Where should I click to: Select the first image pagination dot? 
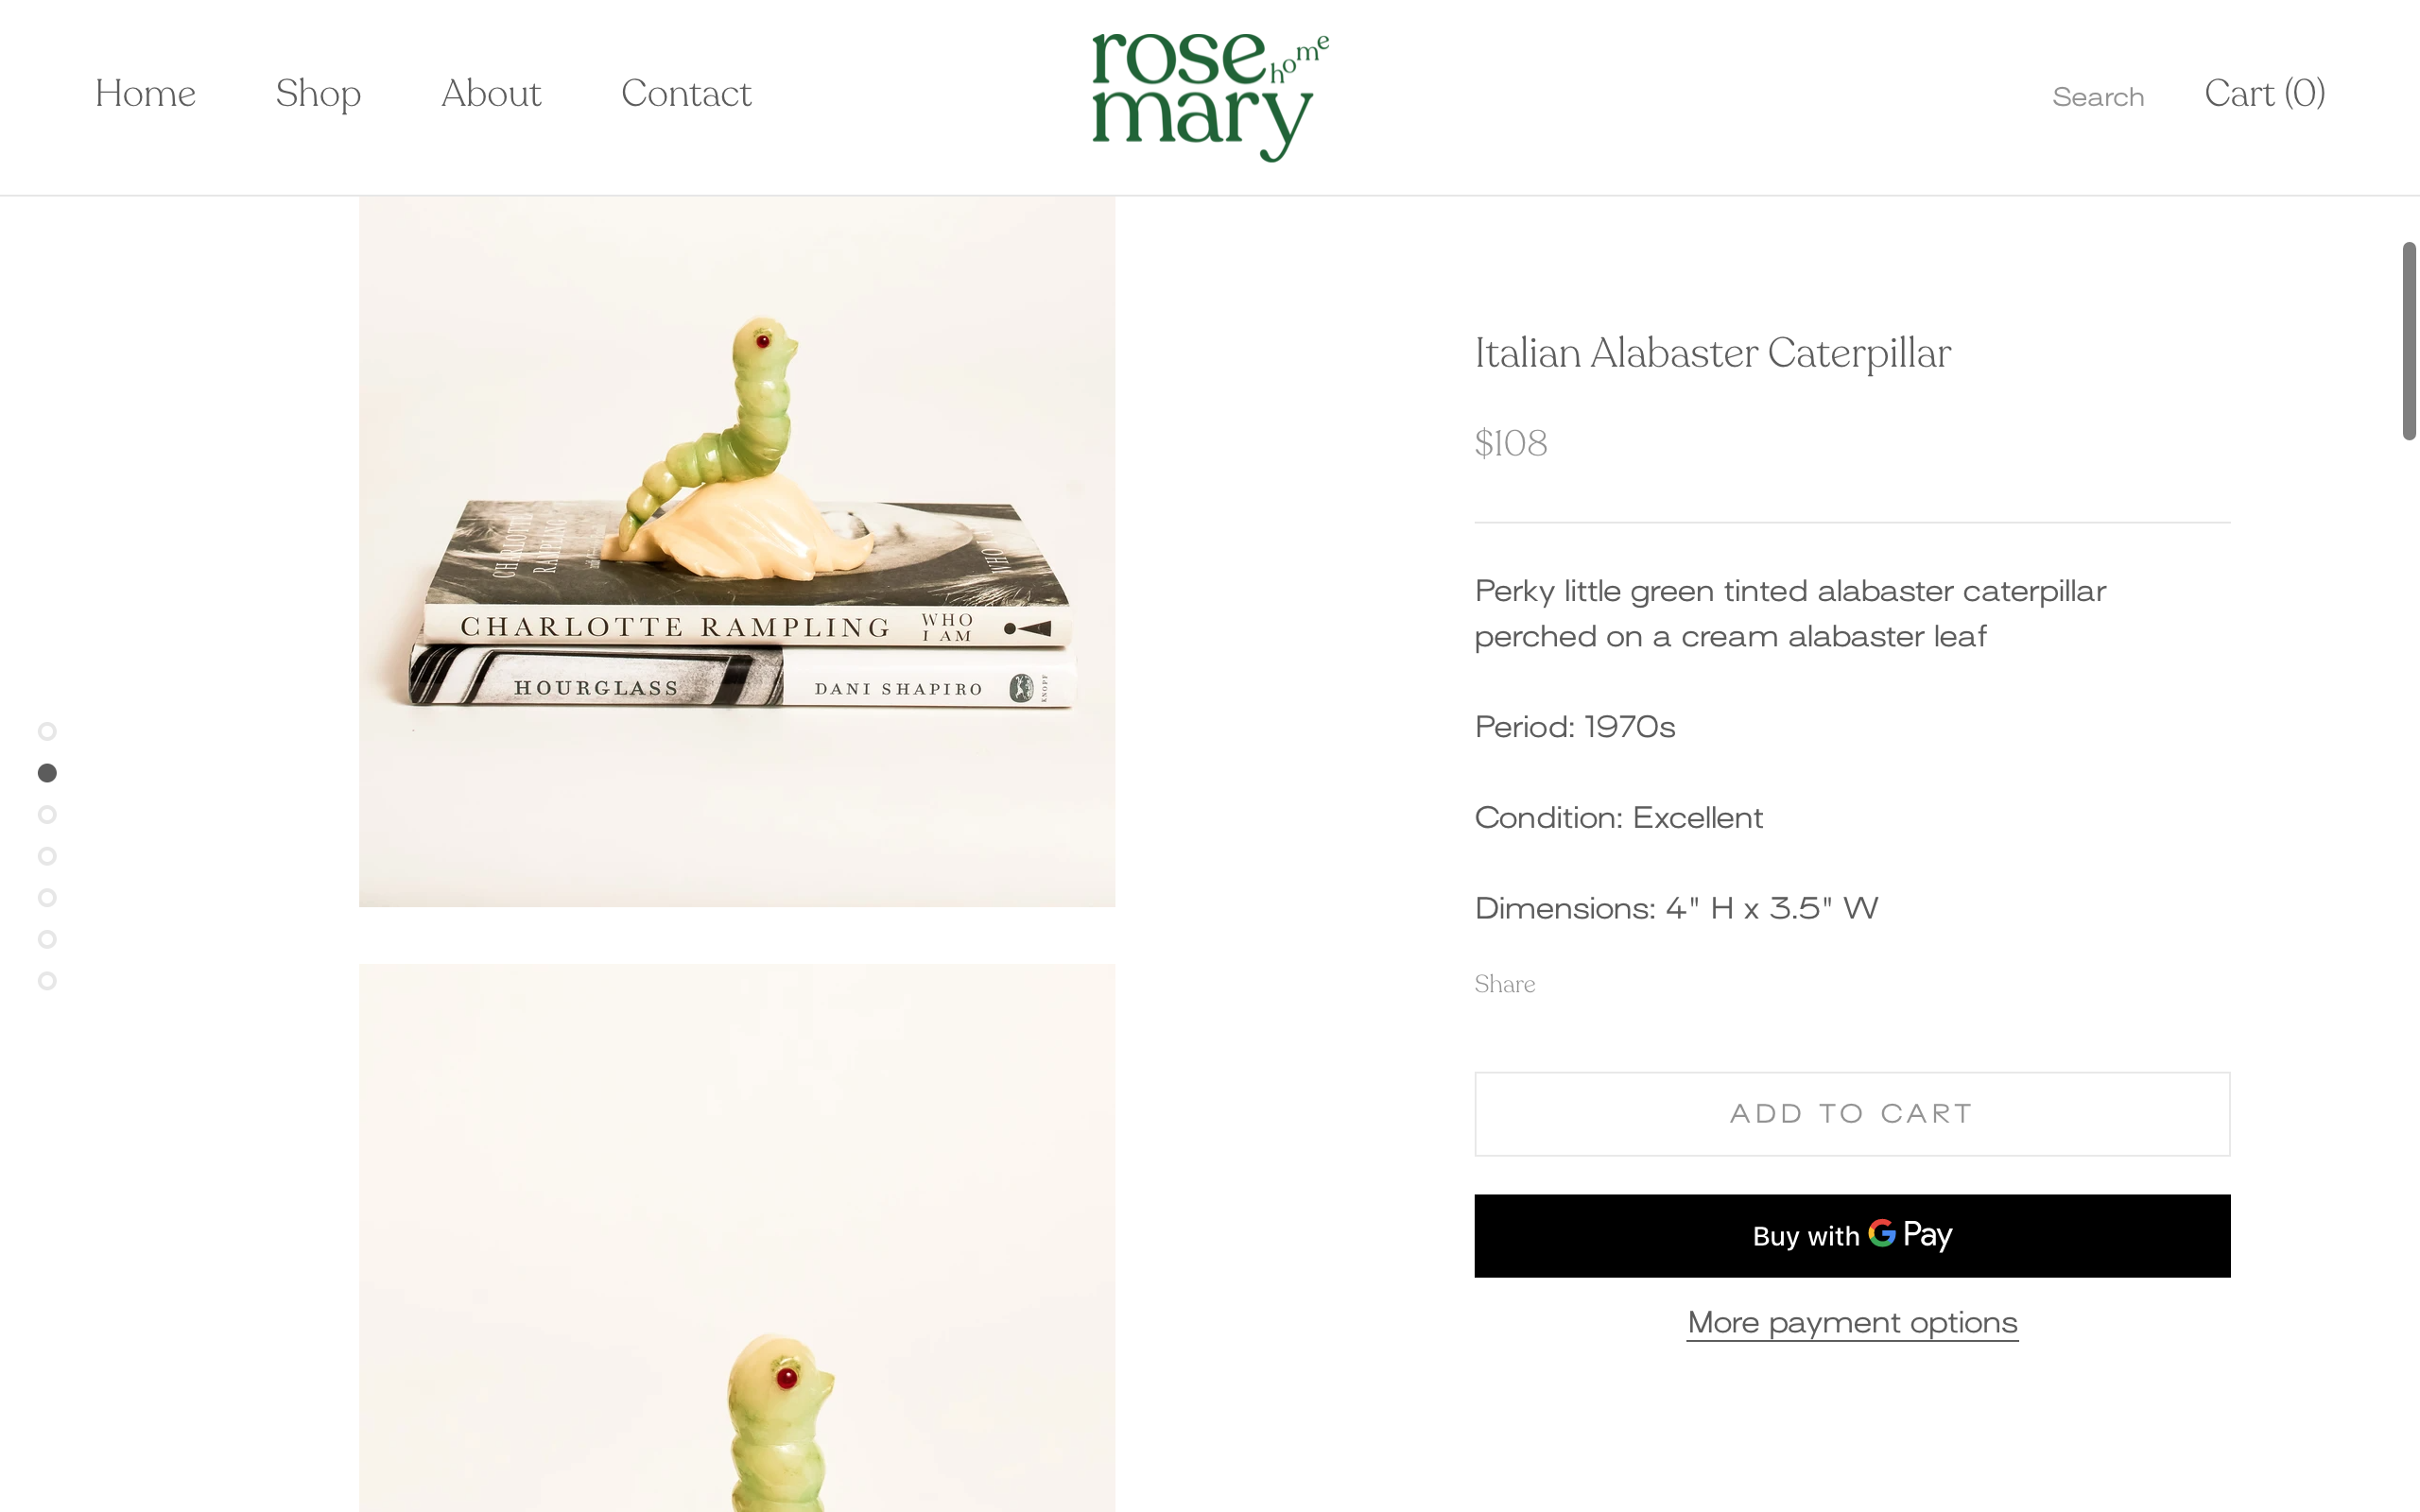click(47, 732)
